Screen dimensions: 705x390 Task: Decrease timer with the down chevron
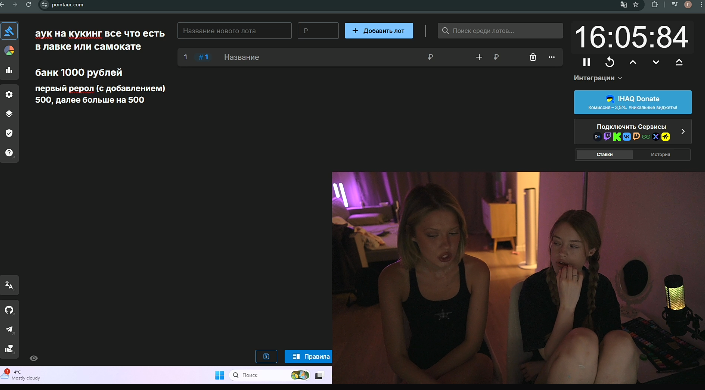pos(656,62)
